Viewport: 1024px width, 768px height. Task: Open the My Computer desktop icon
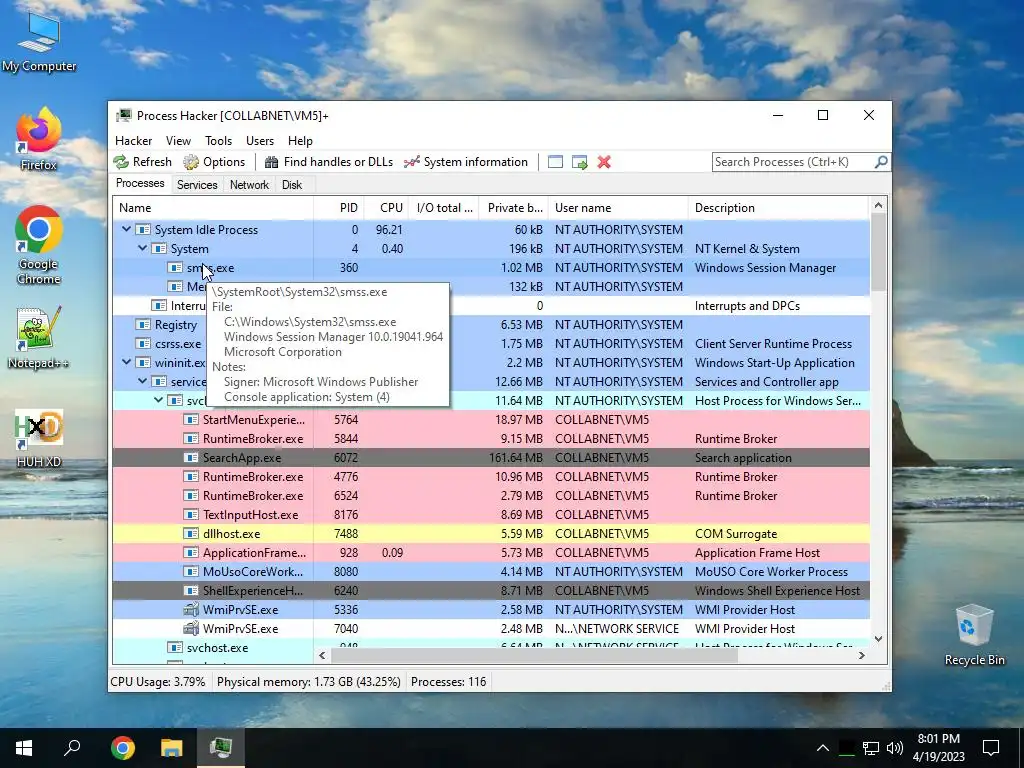pos(39,42)
